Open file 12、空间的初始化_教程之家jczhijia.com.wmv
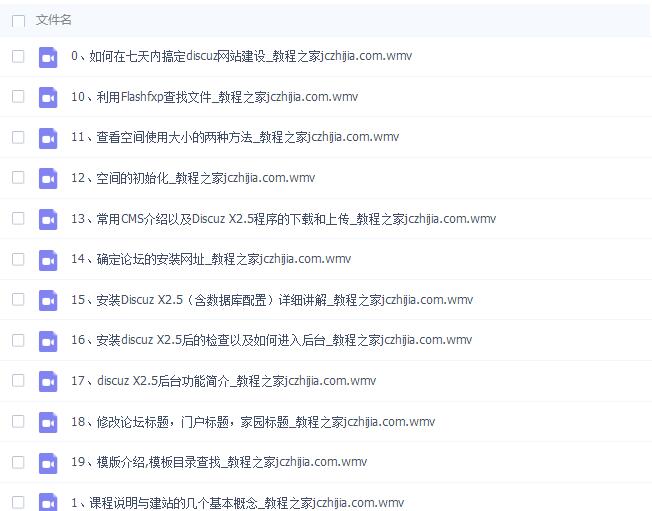The width and height of the screenshot is (652, 511). 193,178
